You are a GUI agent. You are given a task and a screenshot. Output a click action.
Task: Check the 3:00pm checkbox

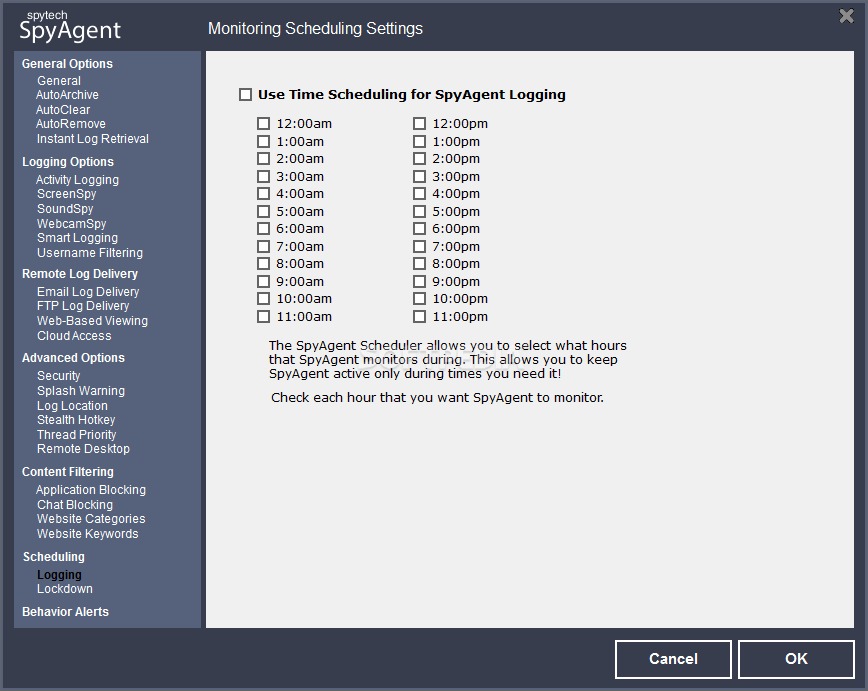coord(420,177)
